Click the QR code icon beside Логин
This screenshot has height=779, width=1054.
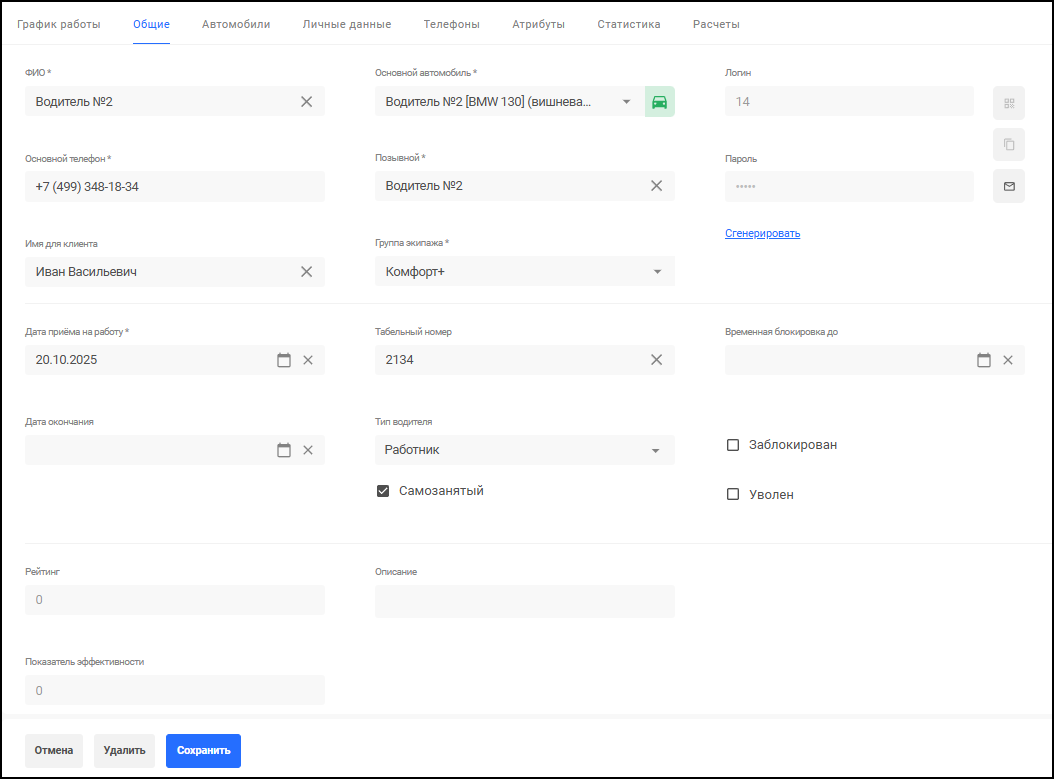coord(1008,103)
